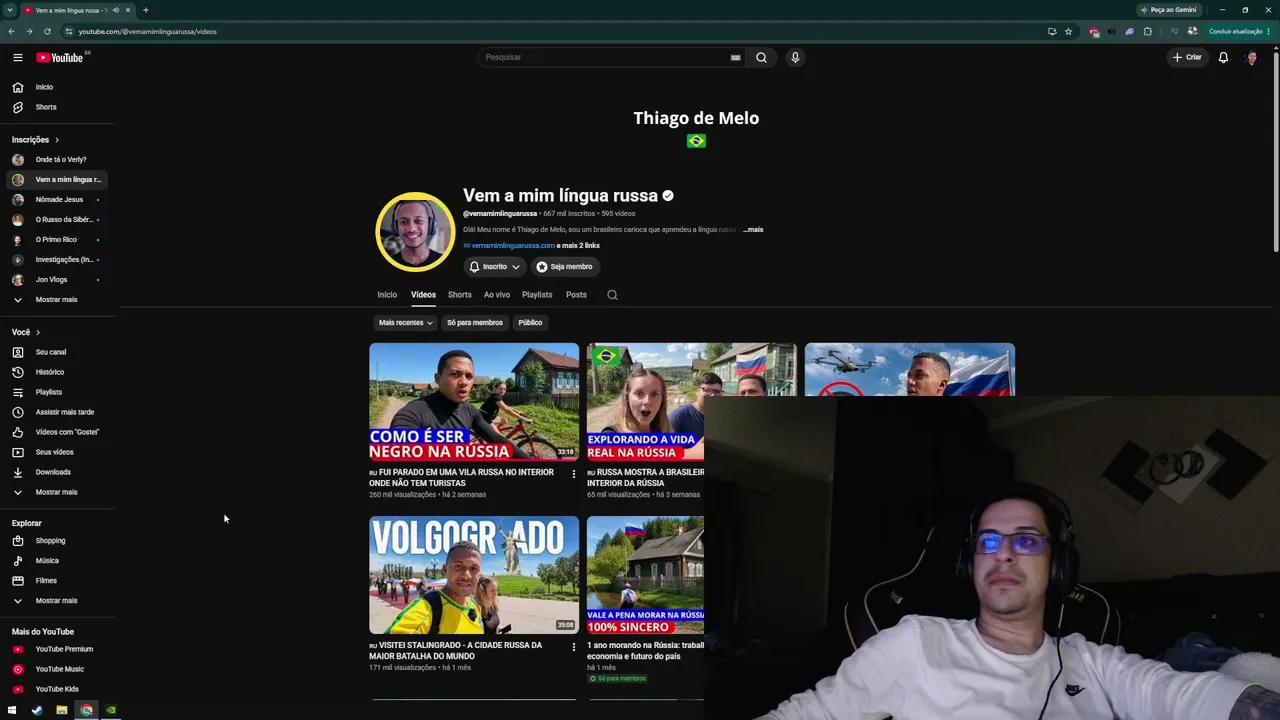This screenshot has width=1280, height=720.
Task: Bookmark this page with the star icon
Action: [1068, 31]
